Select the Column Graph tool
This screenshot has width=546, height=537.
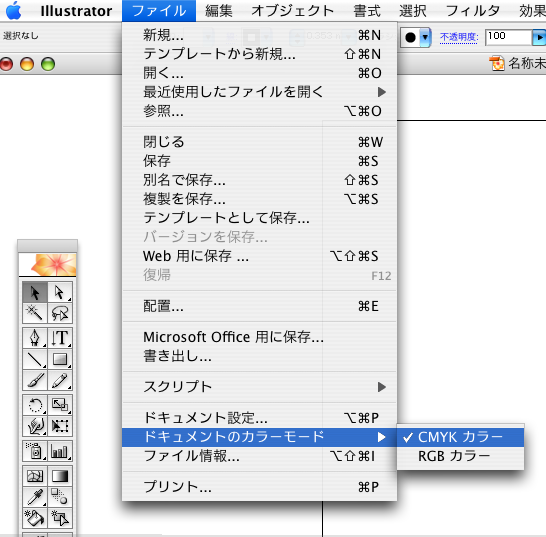click(x=60, y=451)
